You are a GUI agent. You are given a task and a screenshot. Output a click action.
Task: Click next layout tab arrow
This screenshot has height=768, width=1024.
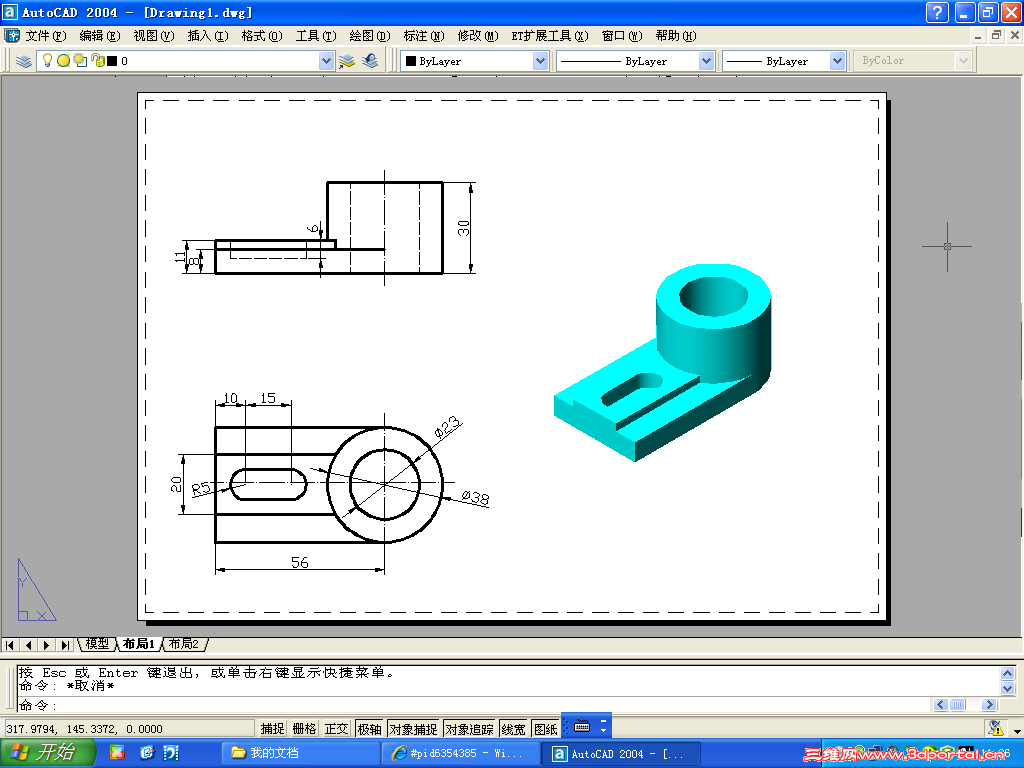[46, 645]
